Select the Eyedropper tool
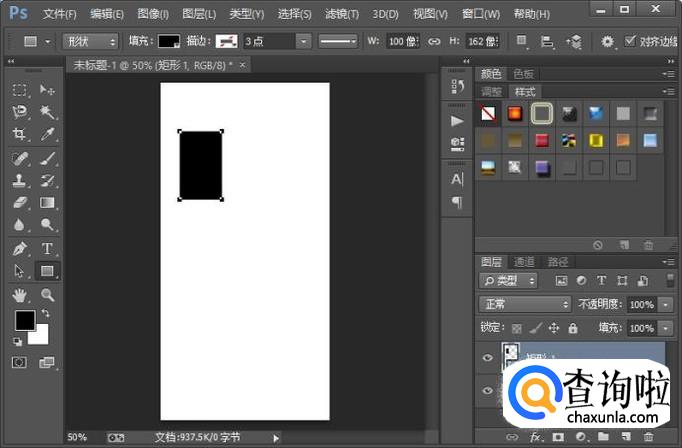The image size is (682, 448). point(47,134)
